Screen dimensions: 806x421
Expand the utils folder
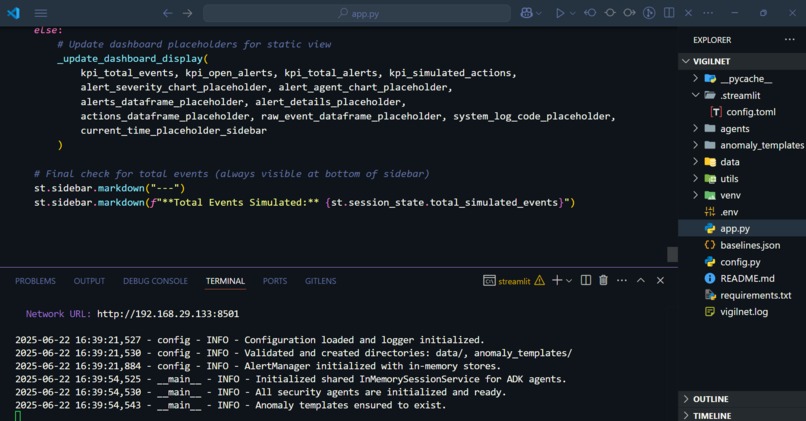tap(742, 178)
